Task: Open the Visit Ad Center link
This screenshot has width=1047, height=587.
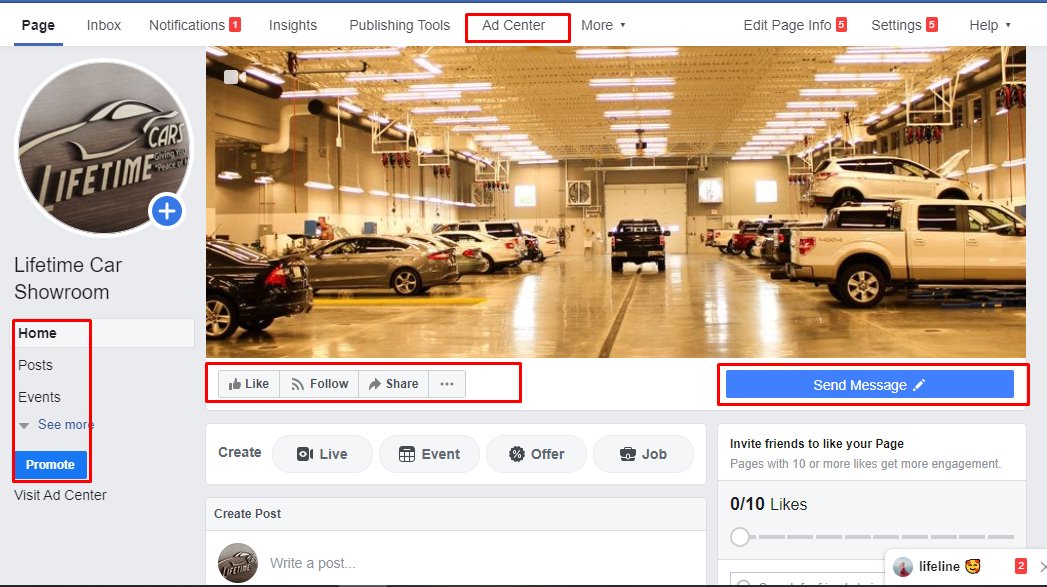Action: point(60,496)
